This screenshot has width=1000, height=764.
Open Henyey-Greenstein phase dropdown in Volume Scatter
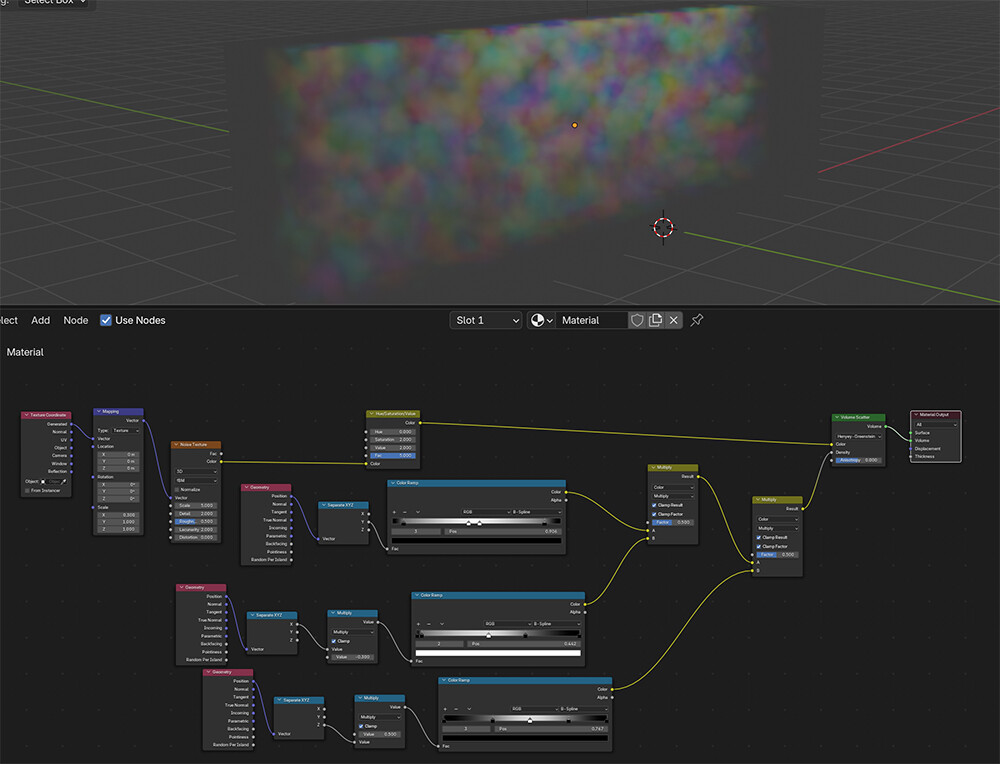tap(858, 436)
